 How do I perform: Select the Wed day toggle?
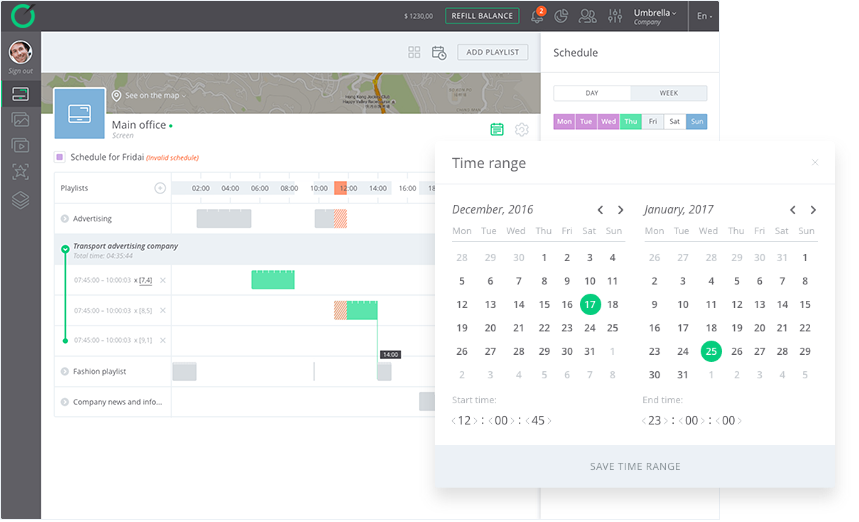[609, 122]
